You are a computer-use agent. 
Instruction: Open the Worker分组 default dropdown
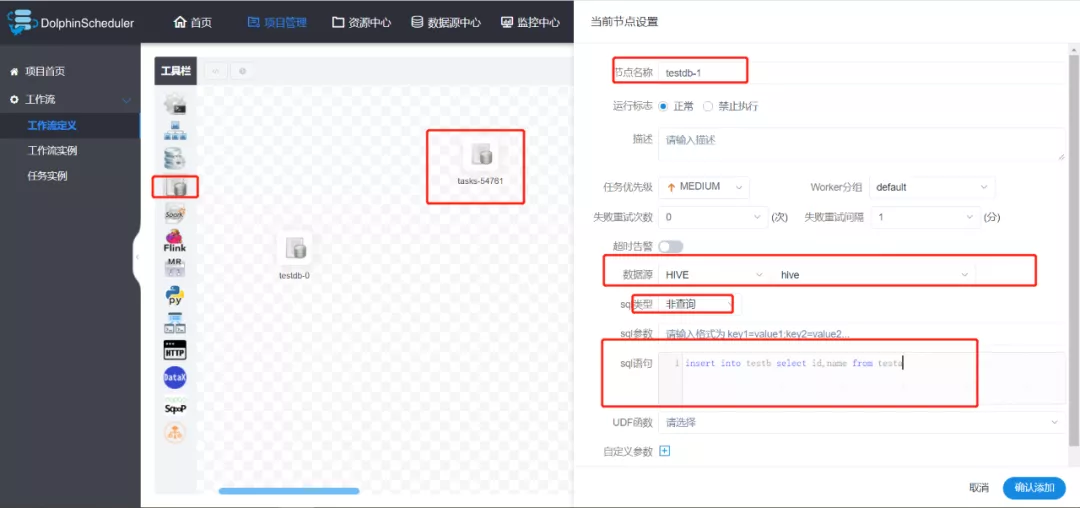pos(932,187)
